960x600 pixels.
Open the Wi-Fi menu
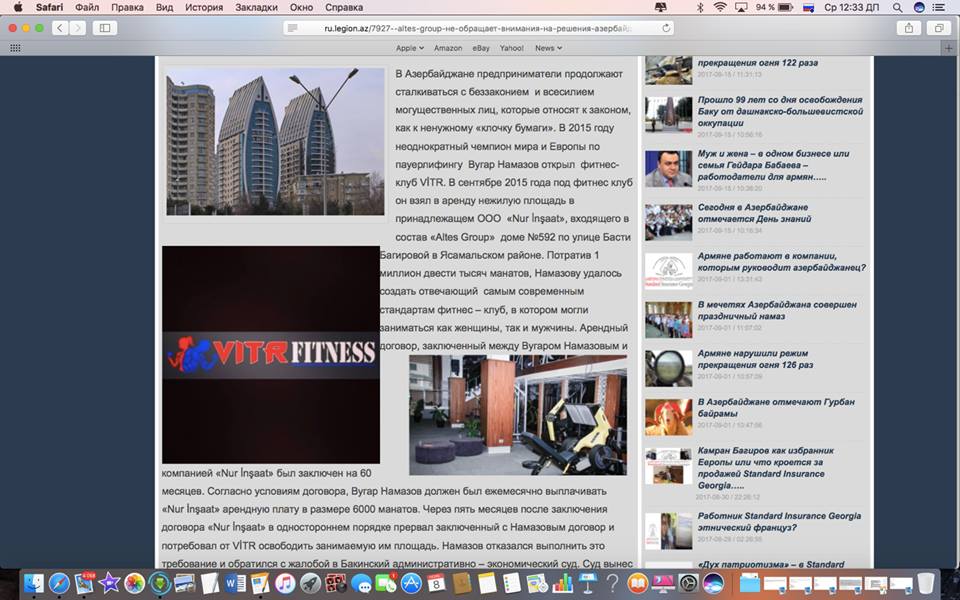point(720,7)
